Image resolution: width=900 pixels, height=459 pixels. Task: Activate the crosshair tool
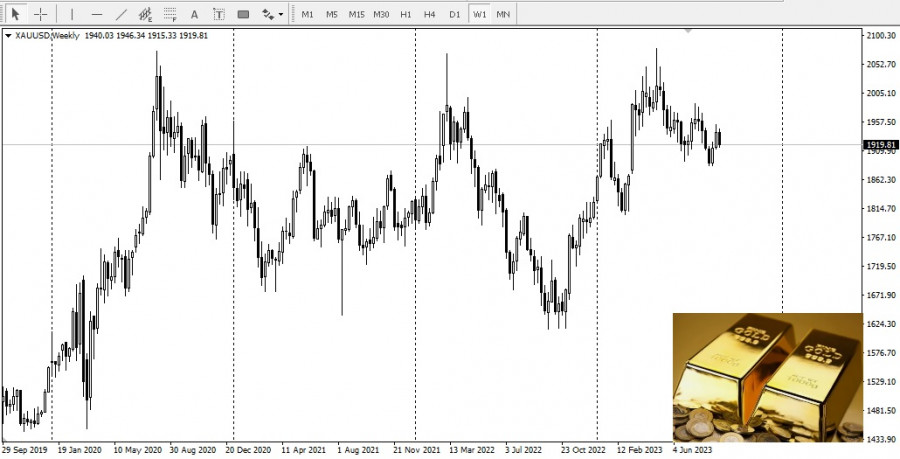[40, 14]
